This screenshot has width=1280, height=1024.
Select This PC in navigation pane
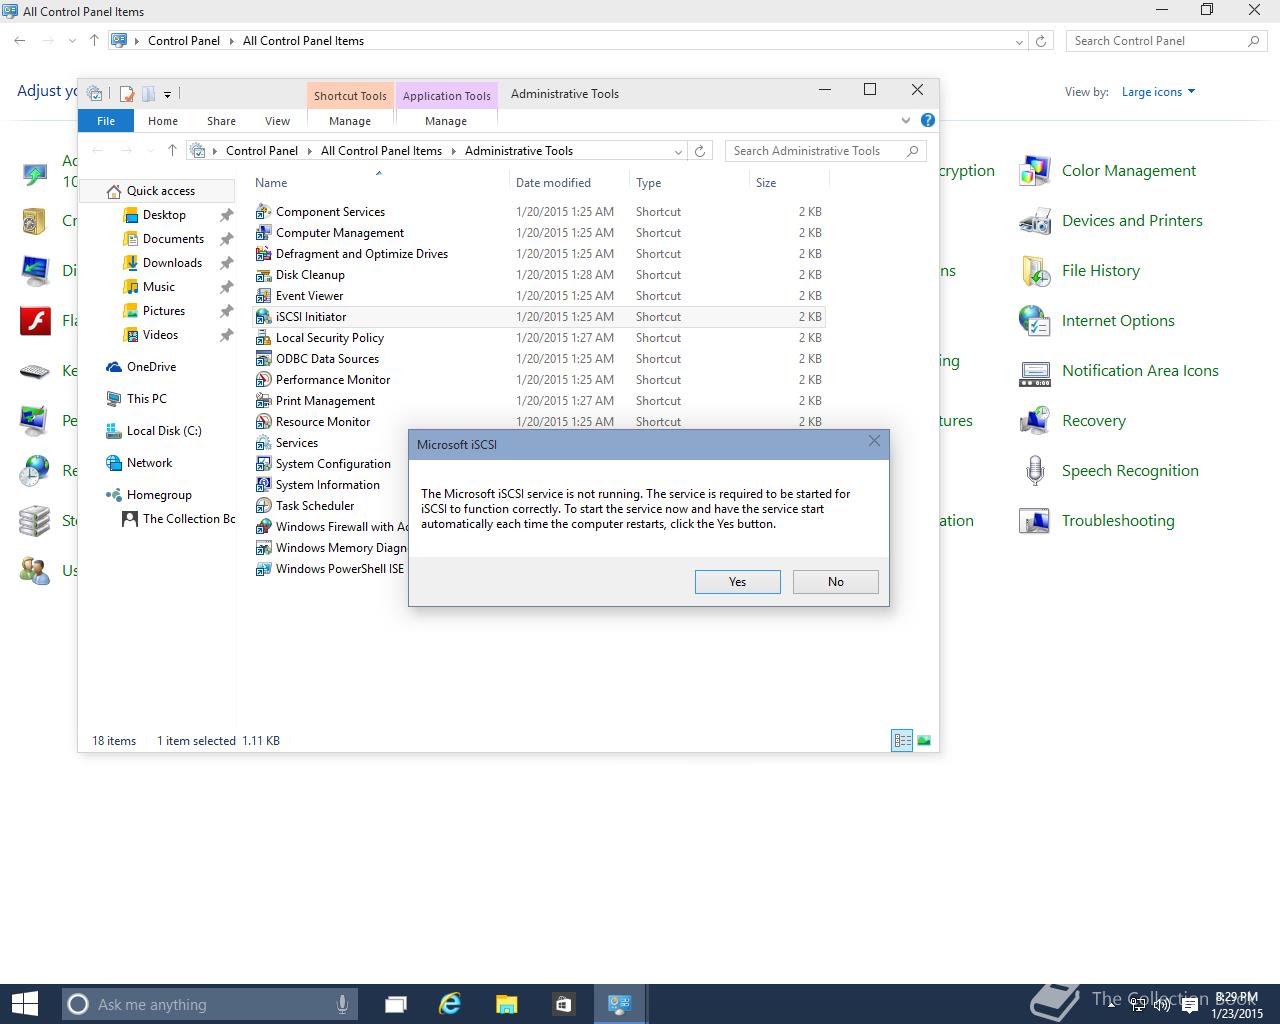[x=146, y=399]
